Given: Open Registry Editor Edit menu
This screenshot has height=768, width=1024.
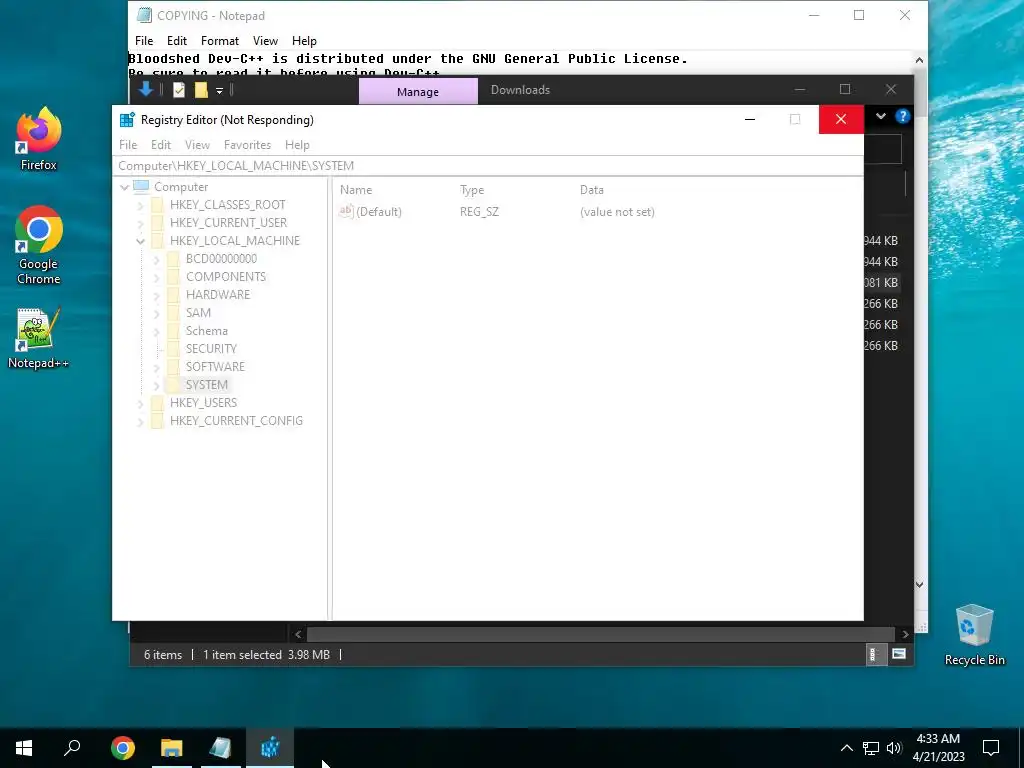Looking at the screenshot, I should pyautogui.click(x=161, y=145).
